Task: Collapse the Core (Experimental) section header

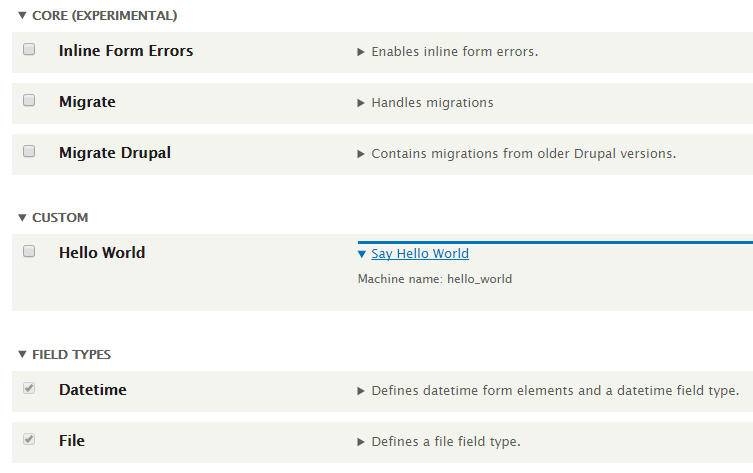Action: 97,16
